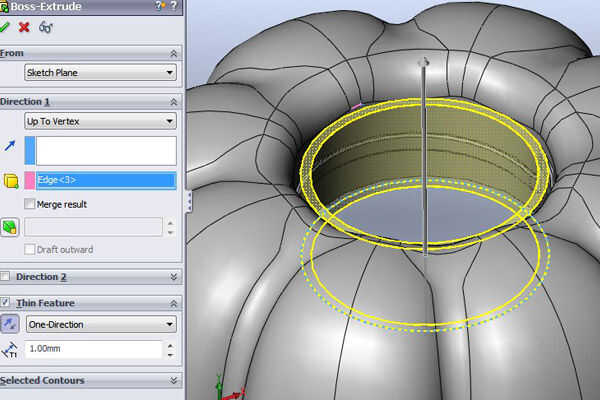This screenshot has height=400, width=600.
Task: Enable the Merge result checkbox
Action: click(29, 204)
